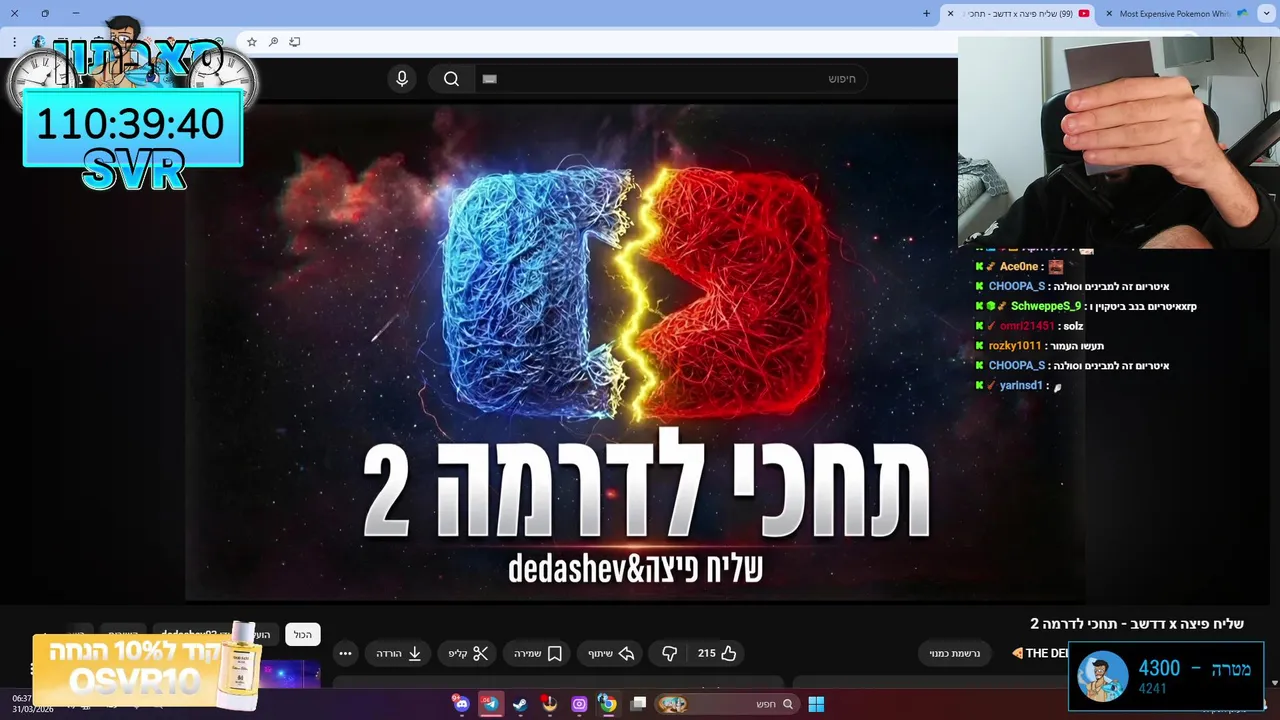Close the 'Most Expensive Pokemon' tab
This screenshot has height=720, width=1280.
point(1109,14)
